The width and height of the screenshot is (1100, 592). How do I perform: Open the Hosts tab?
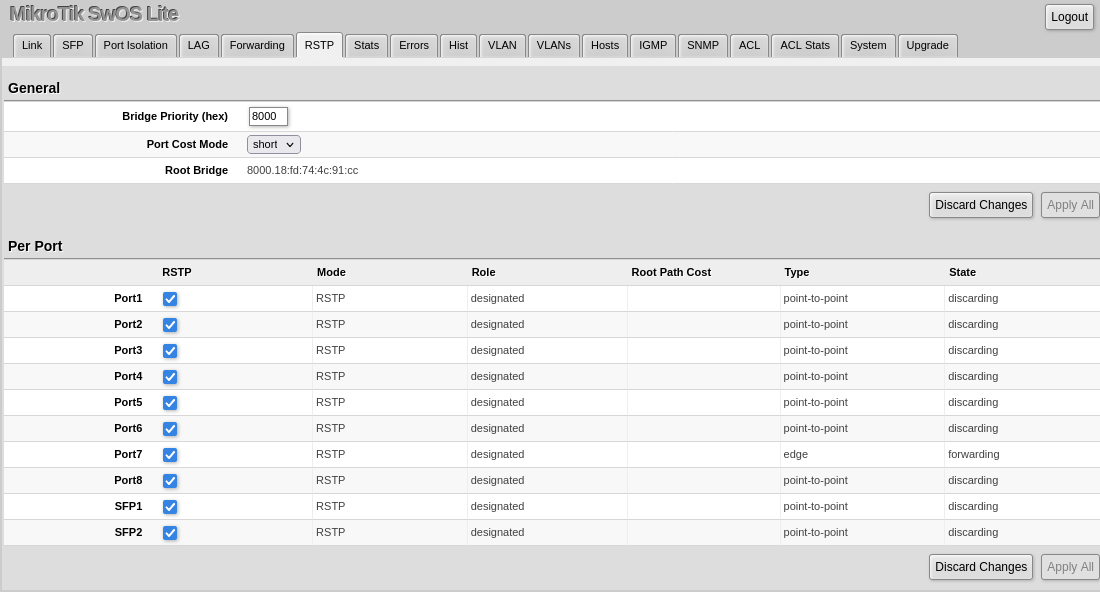[604, 45]
